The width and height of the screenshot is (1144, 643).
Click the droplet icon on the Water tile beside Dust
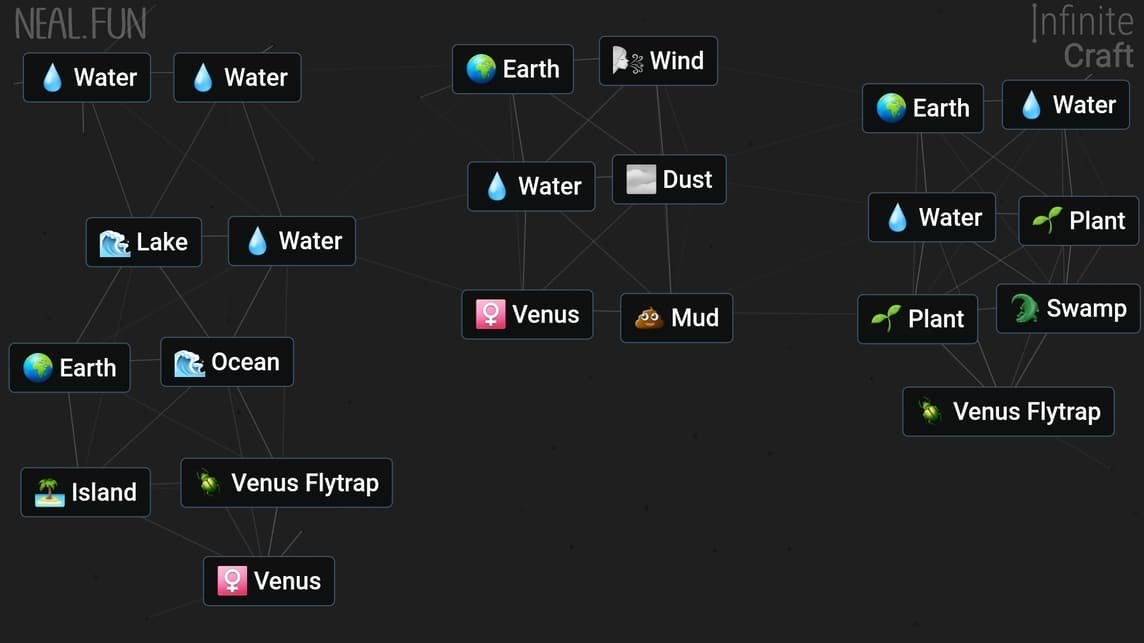coord(495,186)
